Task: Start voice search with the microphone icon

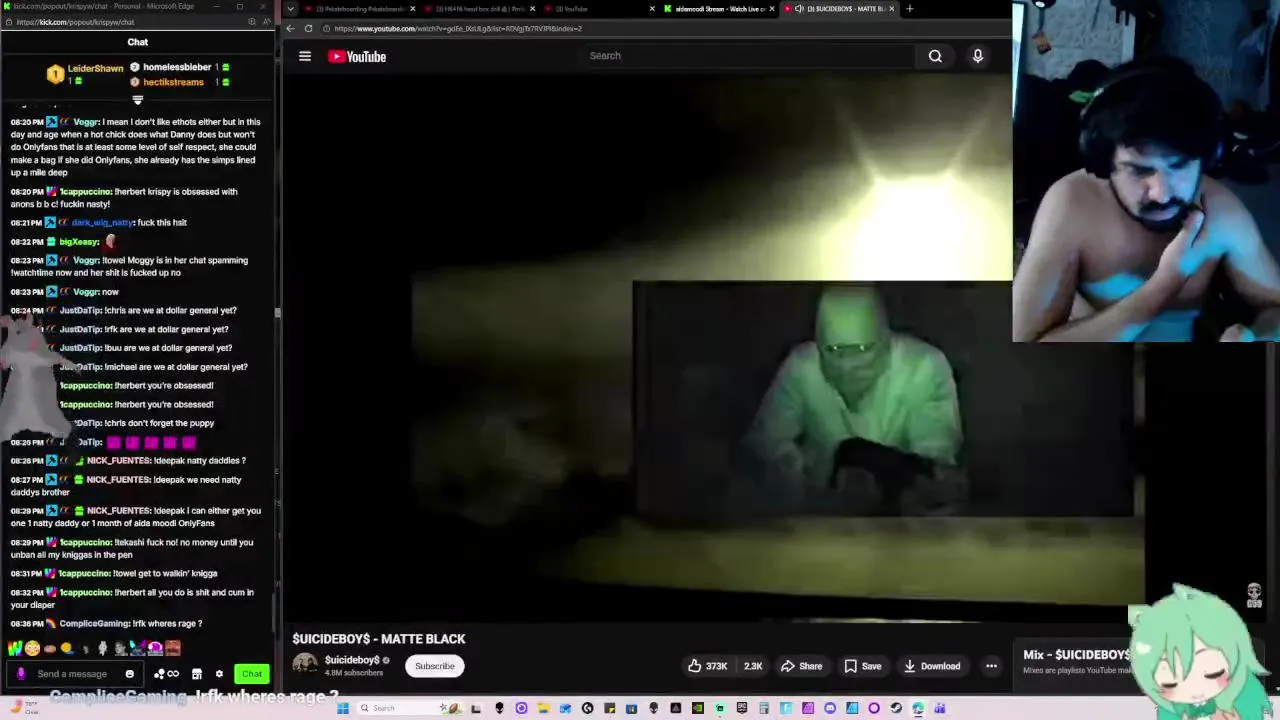Action: pyautogui.click(x=978, y=56)
